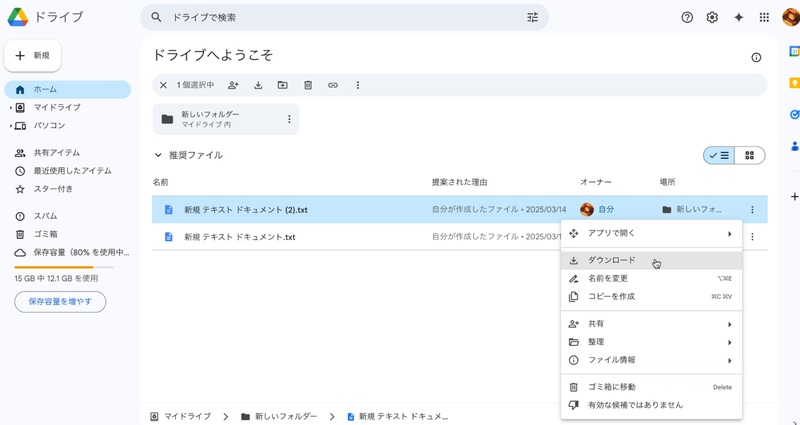Collapse the 推奨ファイル section
Screen dimensions: 800x425
[x=158, y=155]
